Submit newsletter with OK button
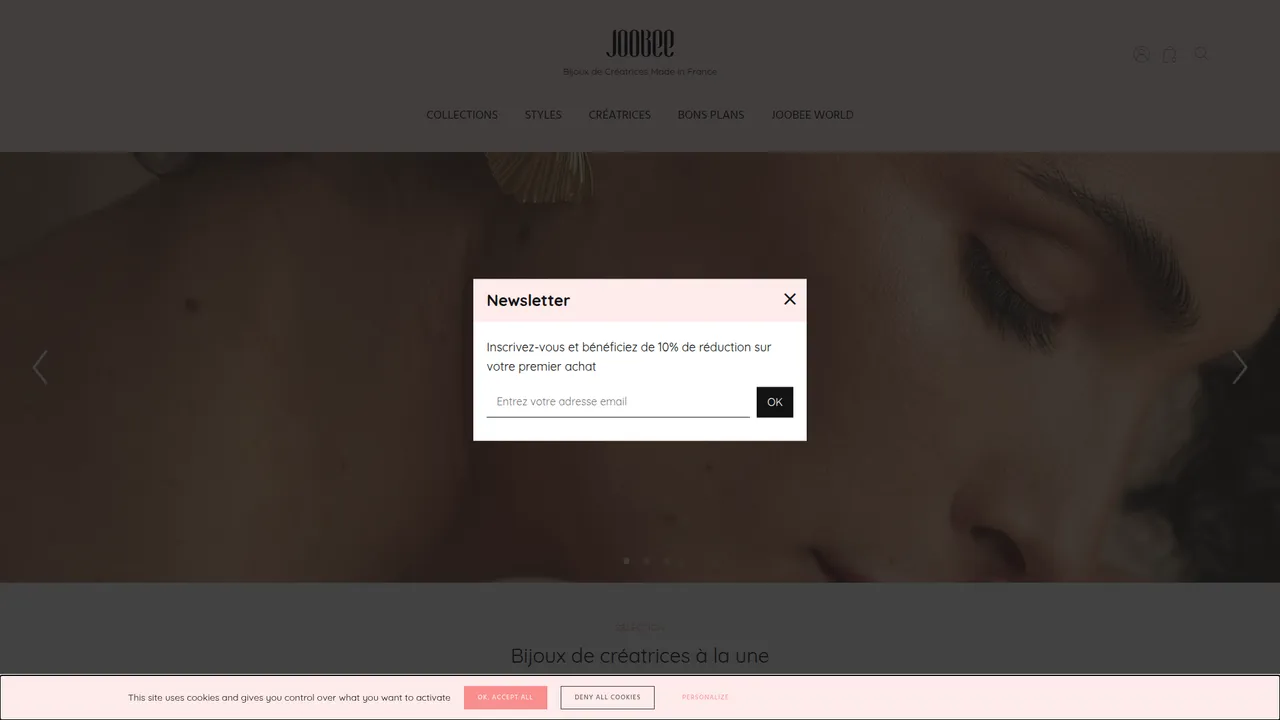1280x720 pixels. pos(775,402)
